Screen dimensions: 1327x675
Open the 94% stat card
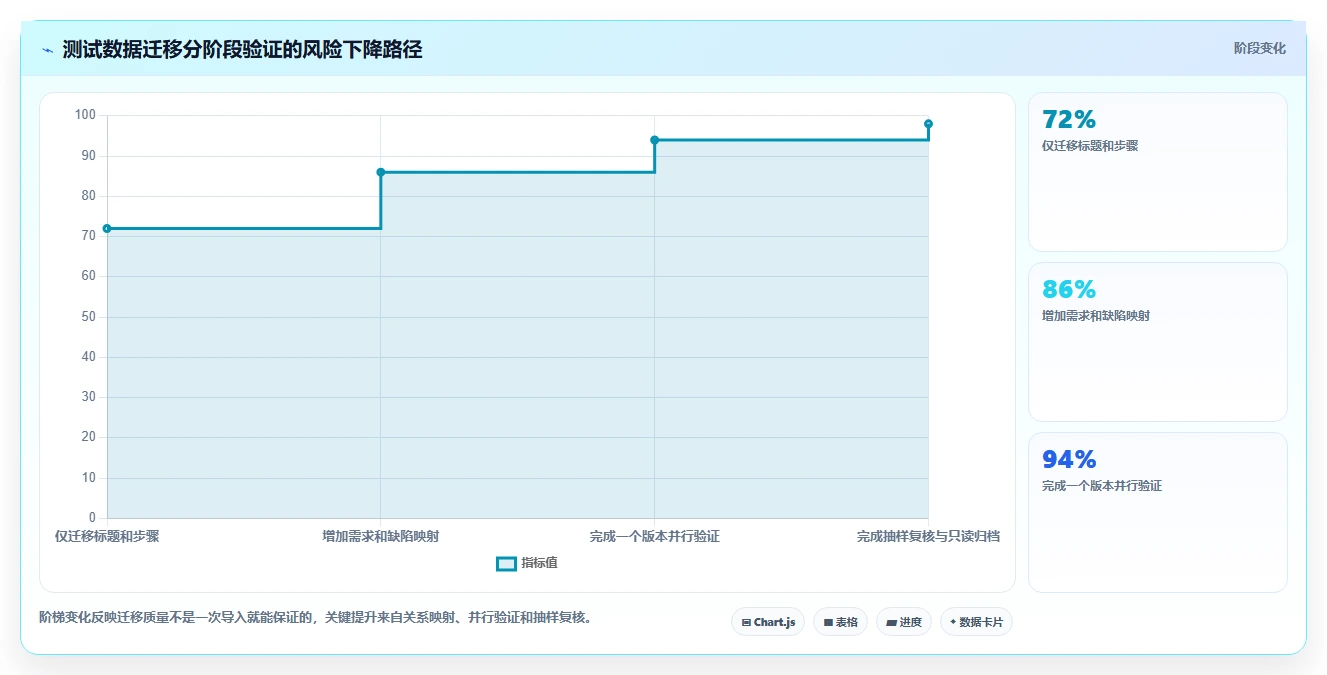click(1157, 512)
